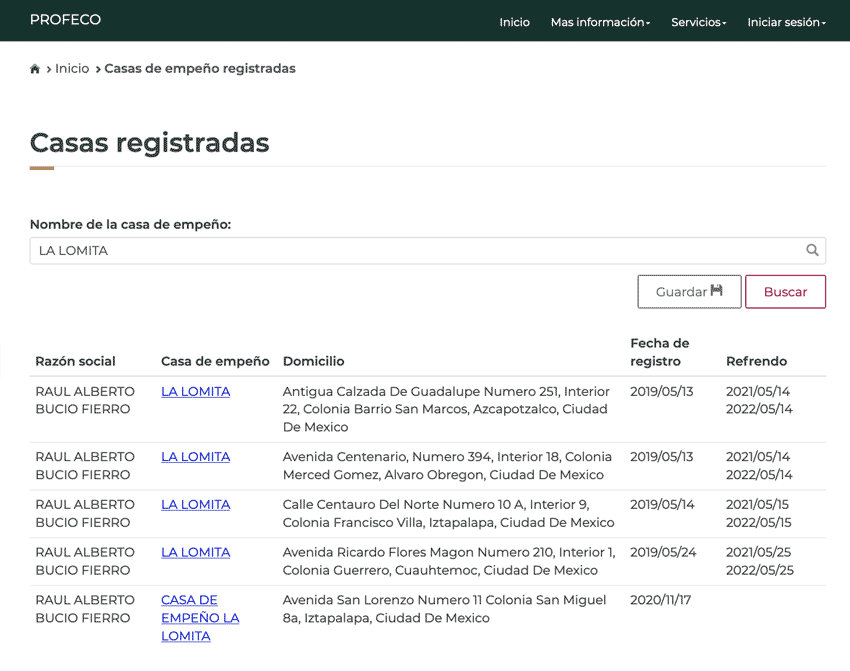Open the Inicio menu item in top bar
850x671 pixels.
tap(514, 22)
